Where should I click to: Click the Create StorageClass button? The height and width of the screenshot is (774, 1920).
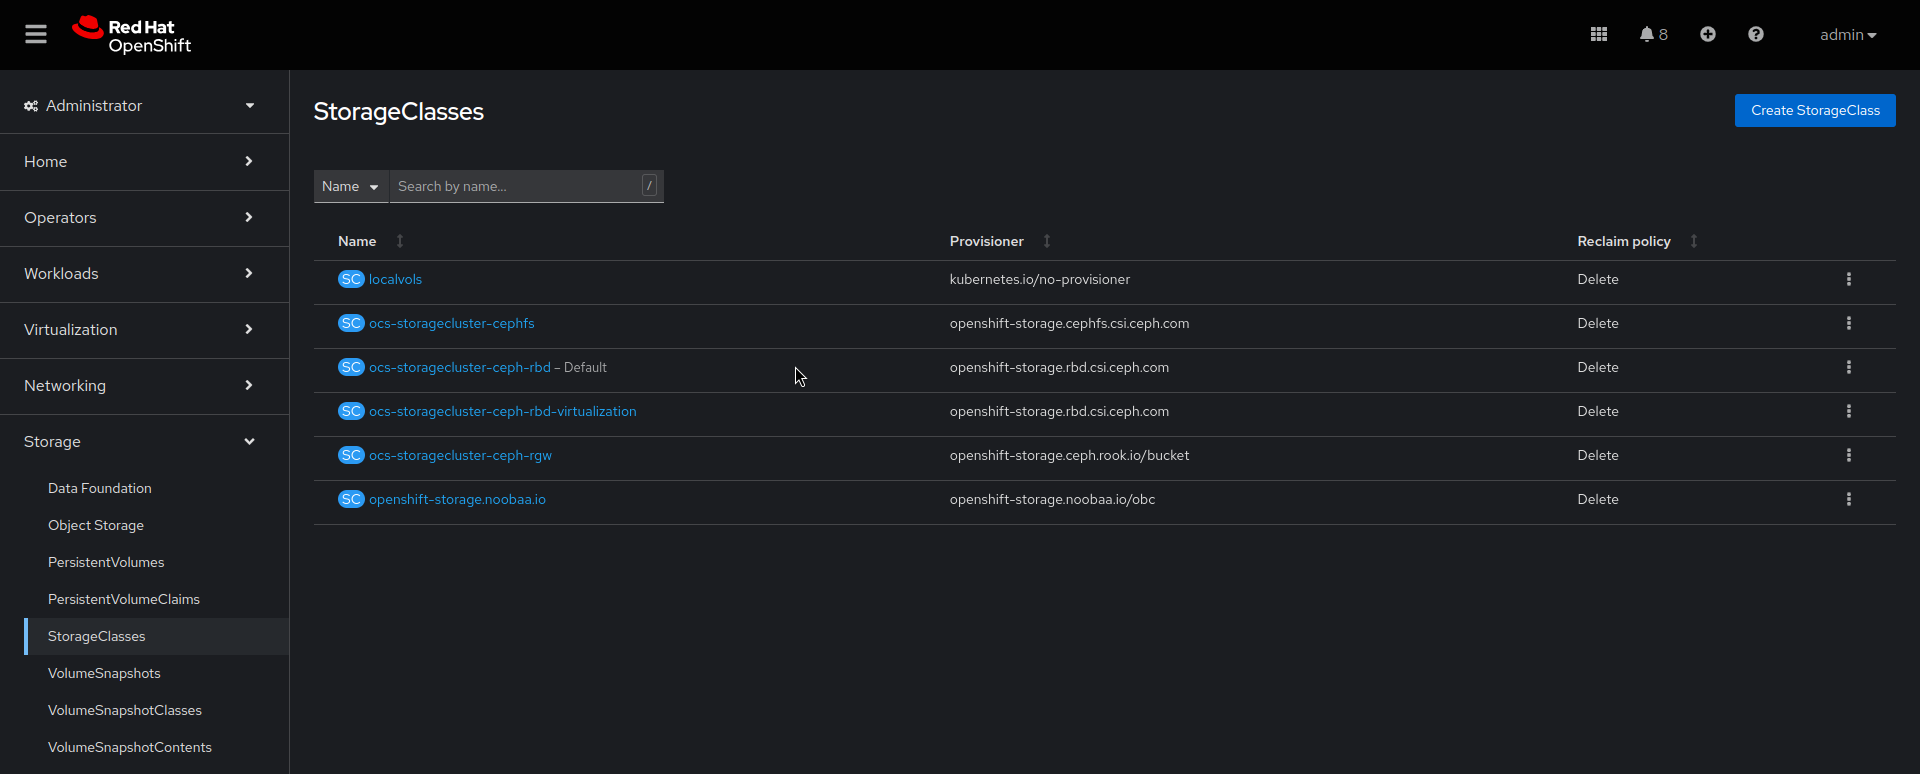click(1815, 111)
